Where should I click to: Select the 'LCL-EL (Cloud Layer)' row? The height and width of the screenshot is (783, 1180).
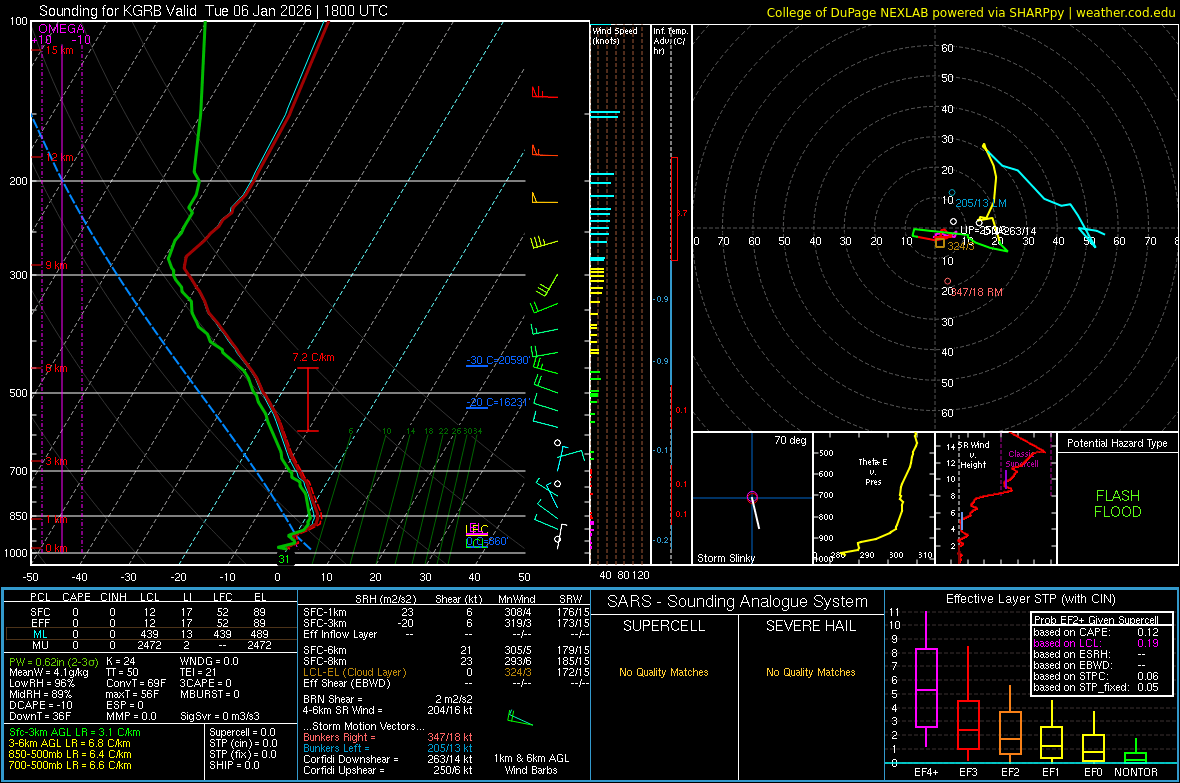446,672
